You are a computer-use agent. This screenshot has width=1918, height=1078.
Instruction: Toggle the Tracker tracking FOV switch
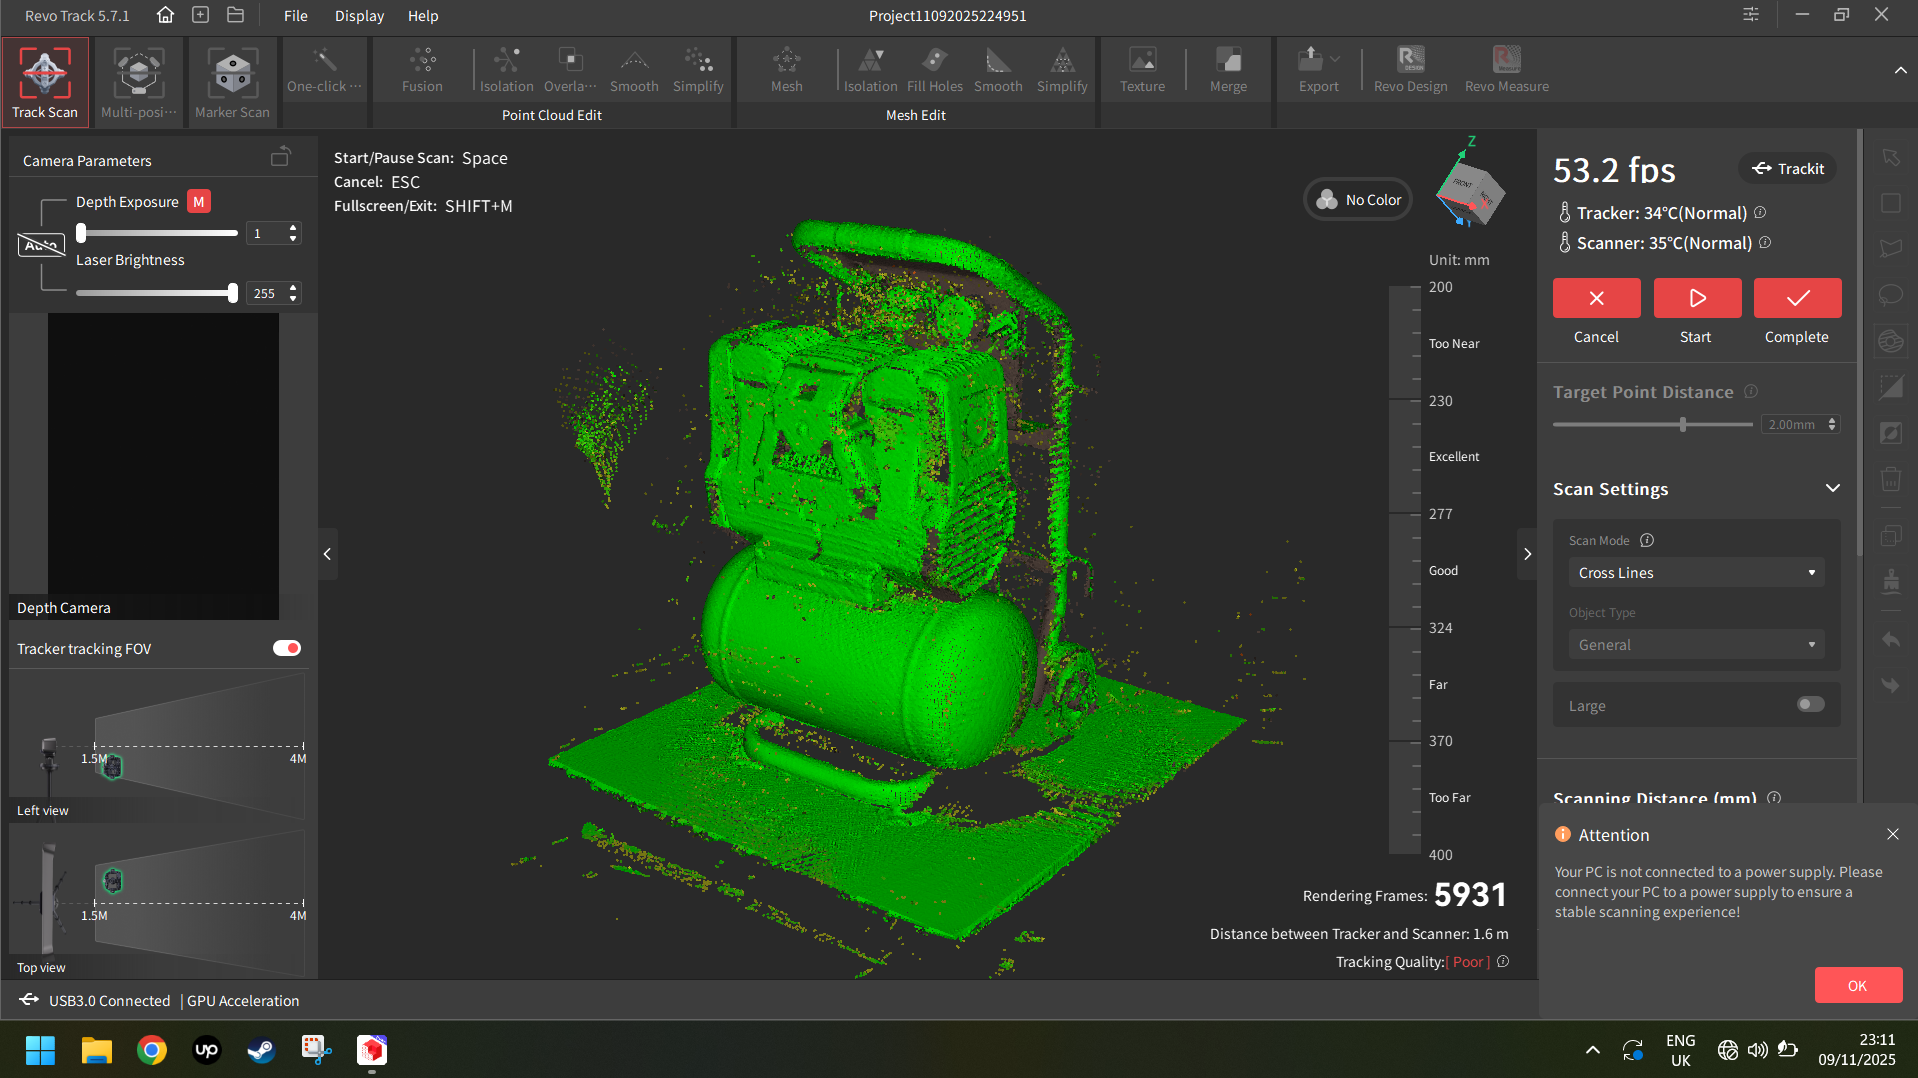[287, 648]
